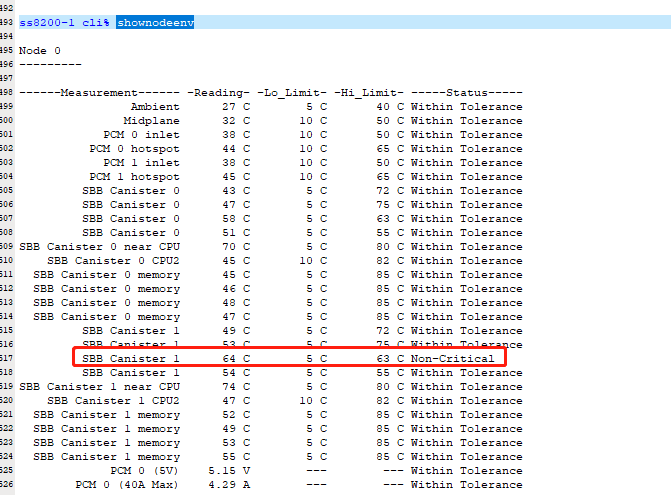The height and width of the screenshot is (495, 671).
Task: Click the 58 C canister reading
Action: point(236,219)
